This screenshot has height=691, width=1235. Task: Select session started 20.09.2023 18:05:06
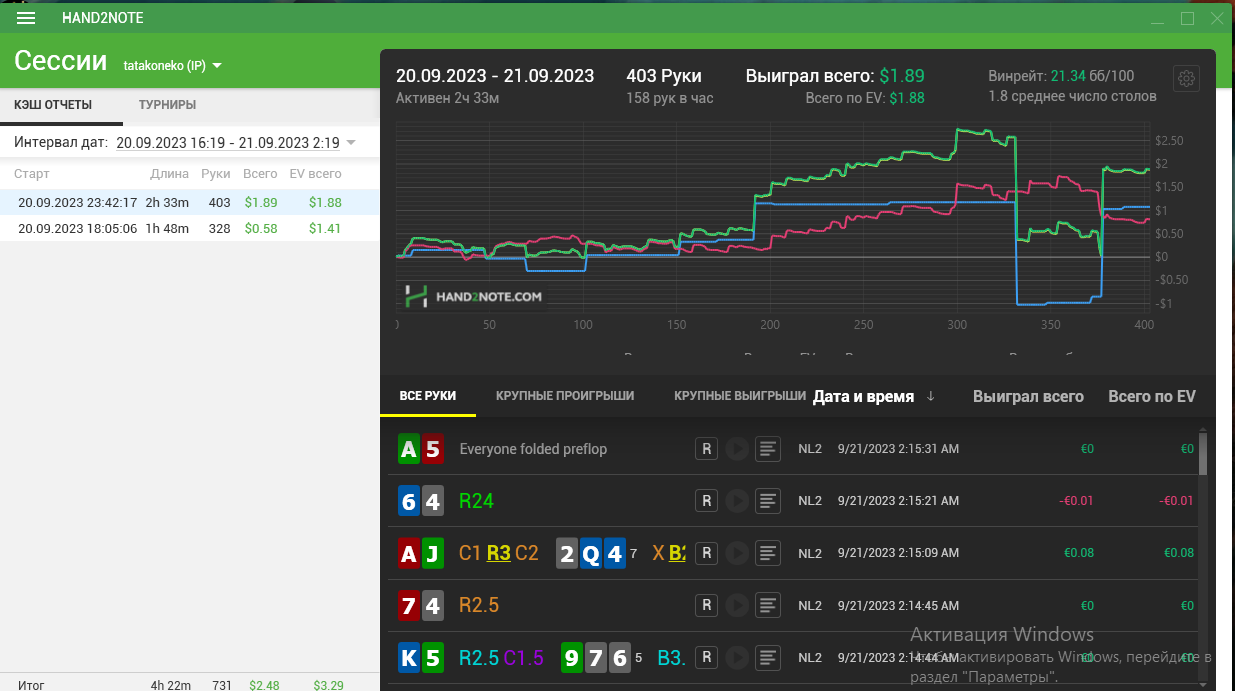click(189, 228)
